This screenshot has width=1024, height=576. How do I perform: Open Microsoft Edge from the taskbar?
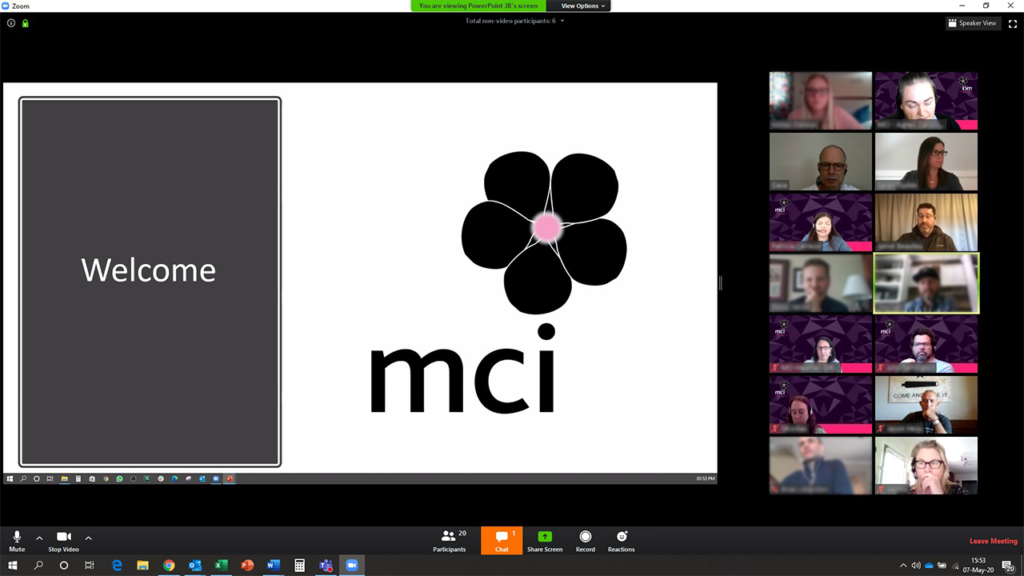coord(117,565)
